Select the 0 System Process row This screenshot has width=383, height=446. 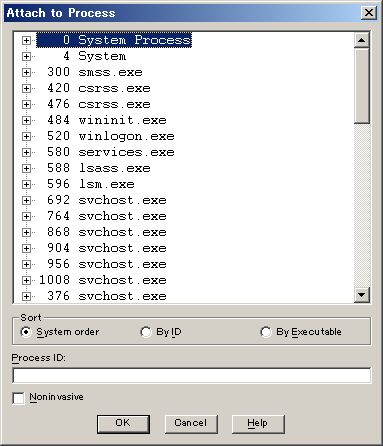114,40
